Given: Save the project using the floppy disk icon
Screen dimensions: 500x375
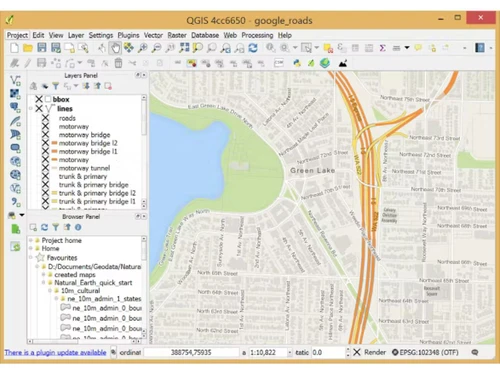Looking at the screenshot, I should click(x=42, y=48).
